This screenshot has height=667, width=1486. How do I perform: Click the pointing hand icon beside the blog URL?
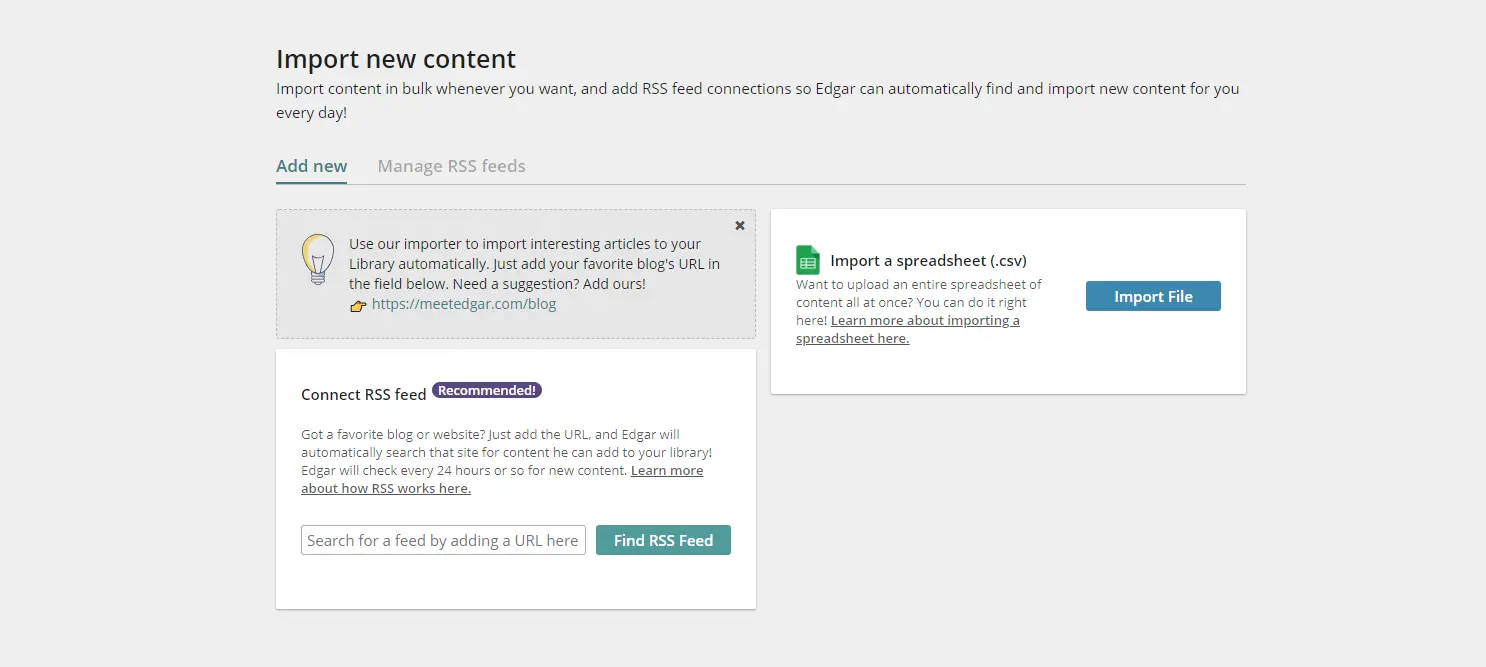pos(359,305)
